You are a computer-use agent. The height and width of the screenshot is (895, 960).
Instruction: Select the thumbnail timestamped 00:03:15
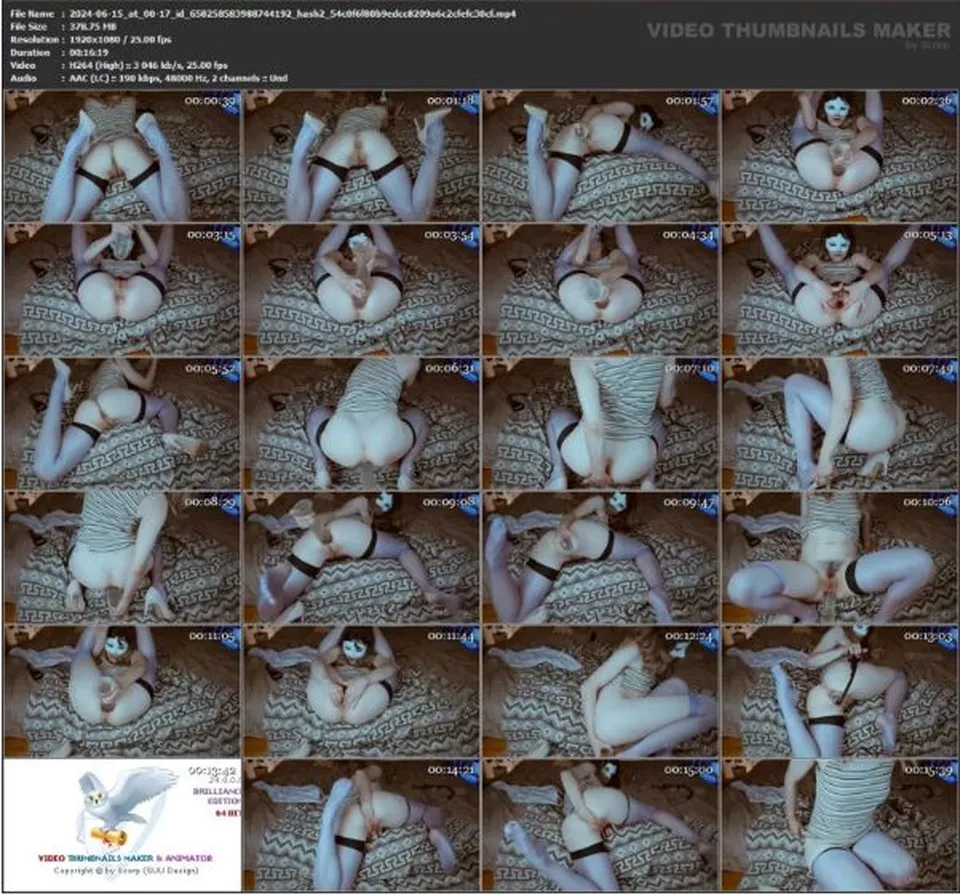pyautogui.click(x=122, y=290)
